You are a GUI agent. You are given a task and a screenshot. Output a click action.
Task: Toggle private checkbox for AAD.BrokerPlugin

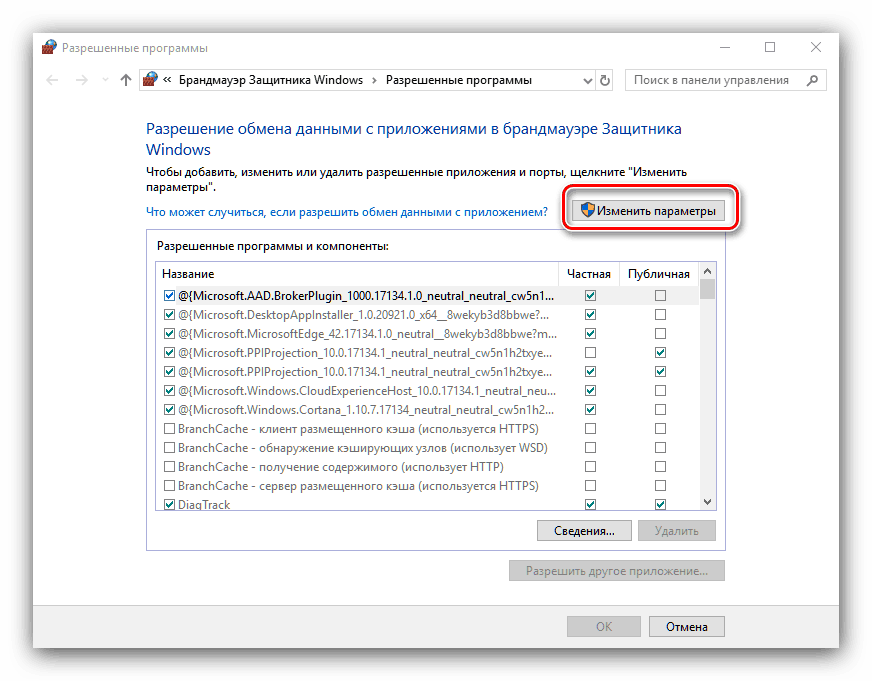[591, 296]
